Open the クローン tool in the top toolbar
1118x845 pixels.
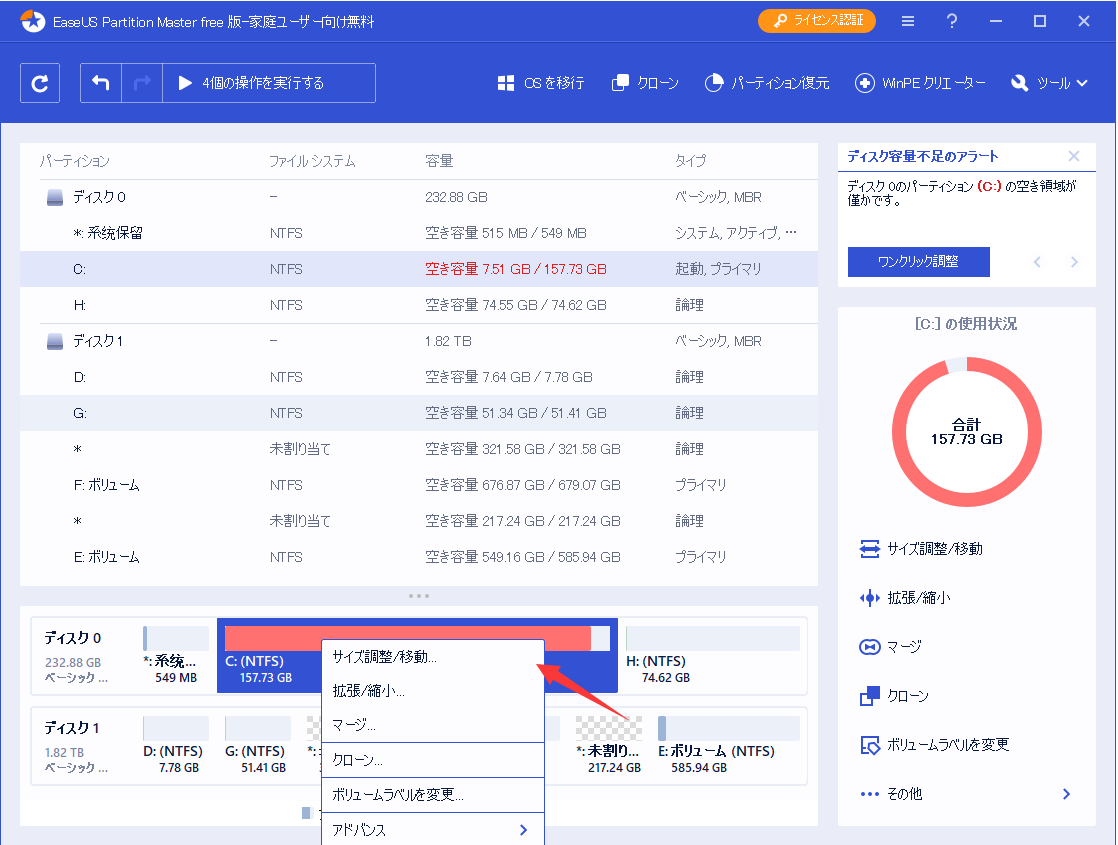click(x=645, y=83)
